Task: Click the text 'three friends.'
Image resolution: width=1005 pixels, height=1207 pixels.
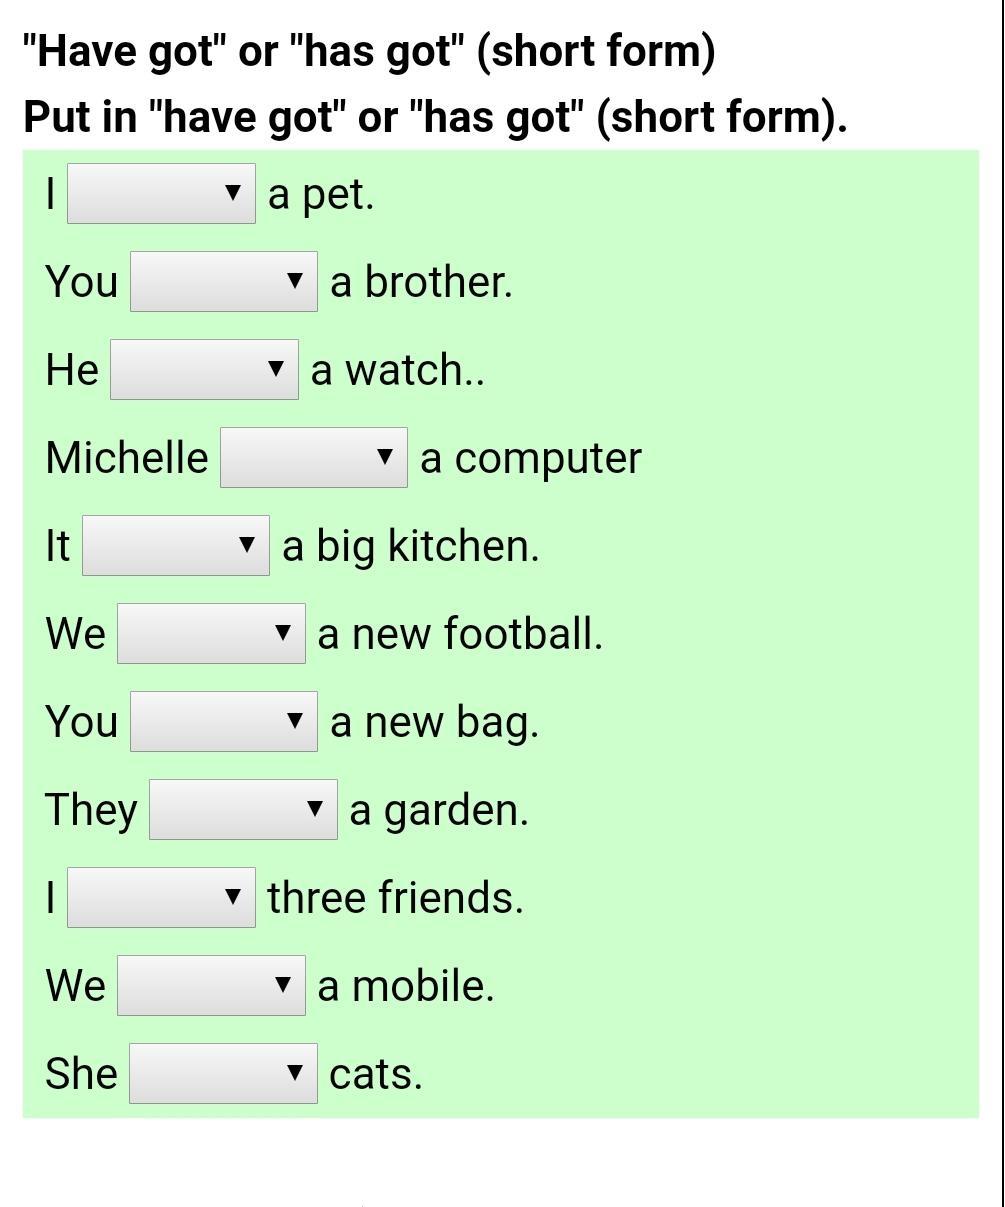Action: pyautogui.click(x=395, y=897)
